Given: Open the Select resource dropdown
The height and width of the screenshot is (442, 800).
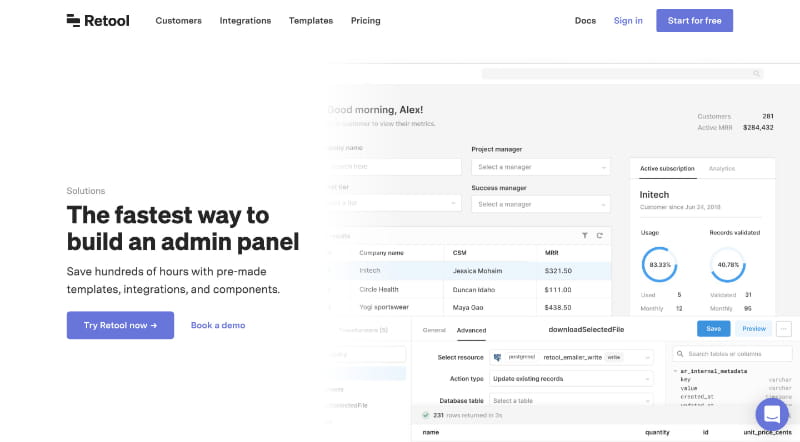Looking at the screenshot, I should pos(571,357).
